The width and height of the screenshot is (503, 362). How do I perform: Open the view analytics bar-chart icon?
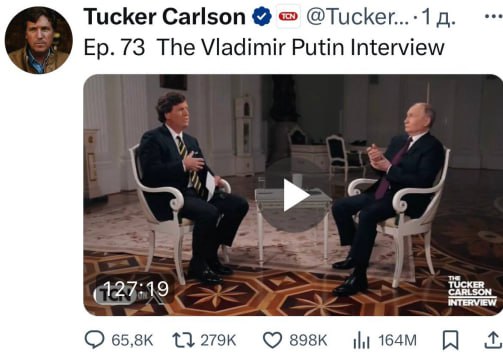click(361, 340)
